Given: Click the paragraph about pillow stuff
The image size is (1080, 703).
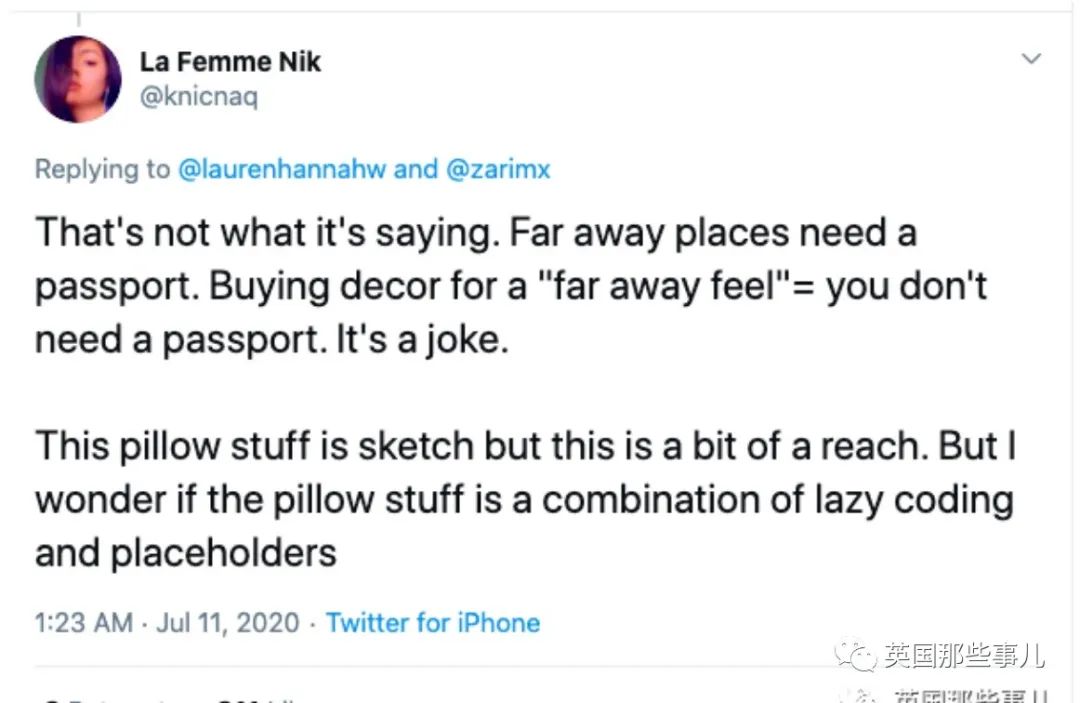Looking at the screenshot, I should click(524, 499).
